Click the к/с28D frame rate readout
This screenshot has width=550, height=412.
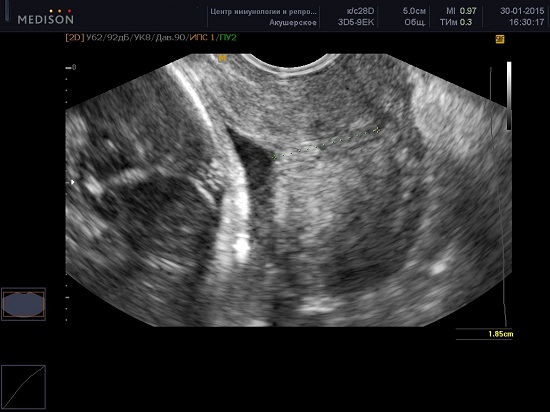360,11
